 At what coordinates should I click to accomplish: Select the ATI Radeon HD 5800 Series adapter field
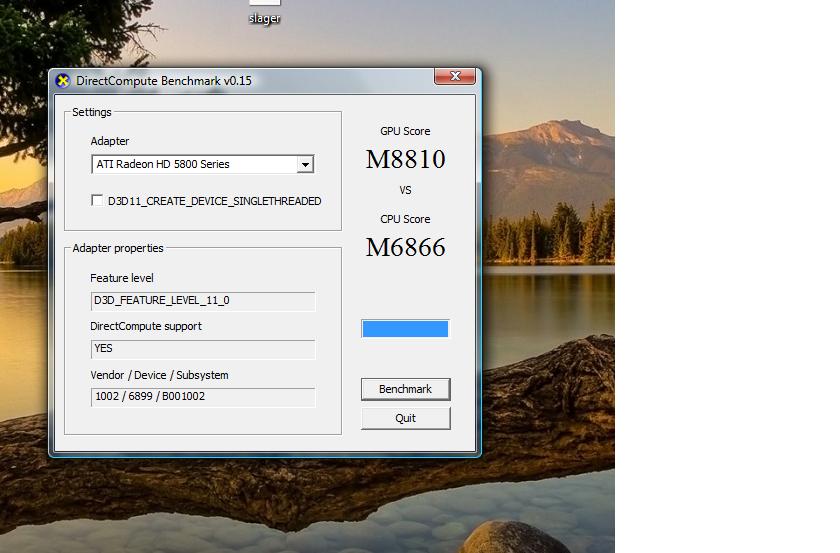(x=202, y=164)
